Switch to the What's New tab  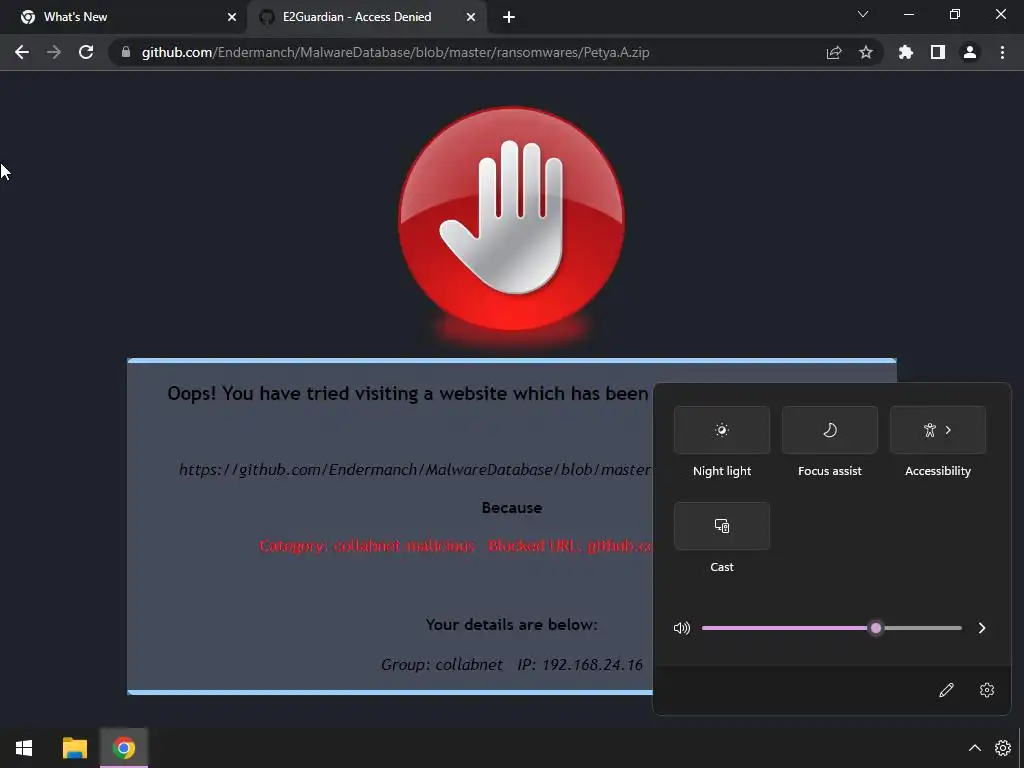(x=124, y=17)
